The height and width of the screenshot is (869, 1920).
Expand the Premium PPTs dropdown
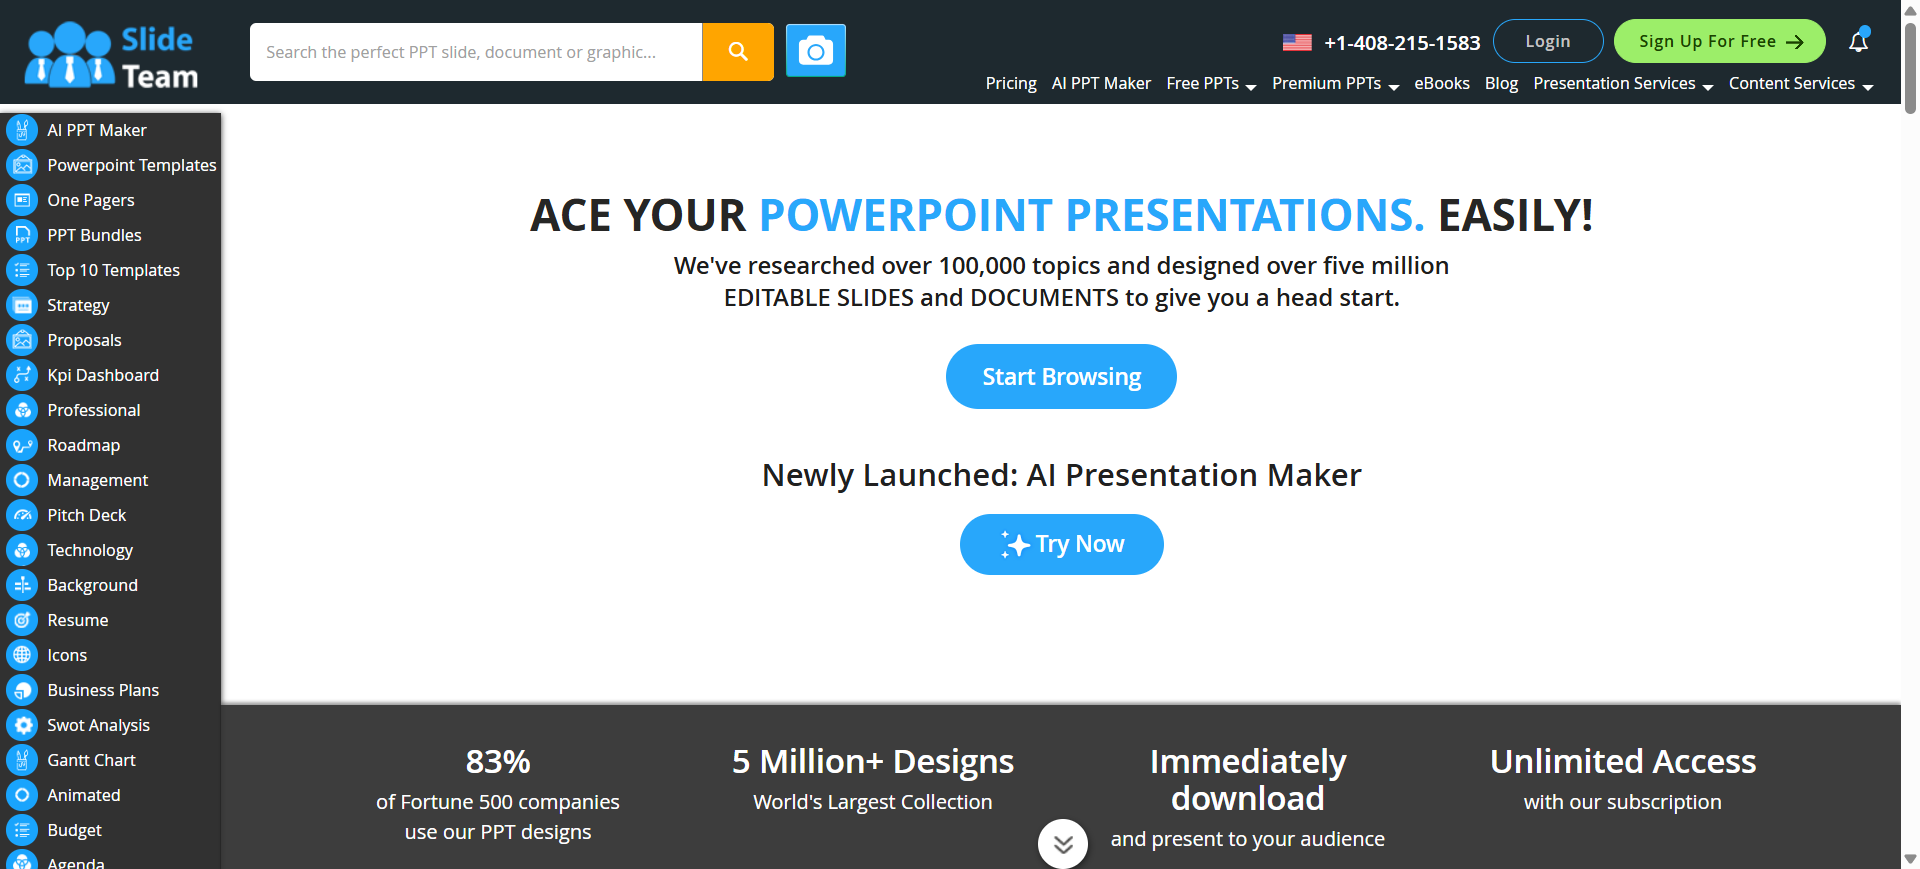[1334, 84]
